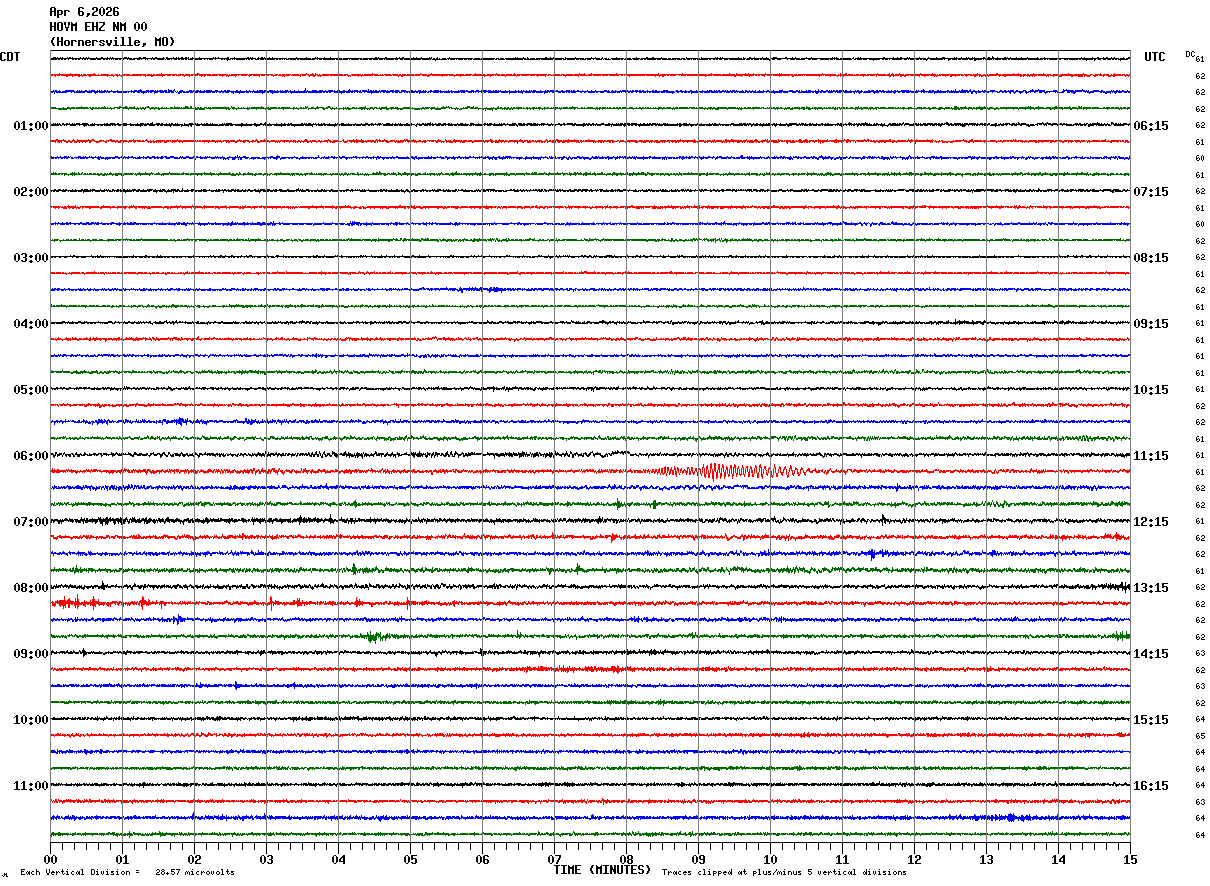Click the TIME (MINUTES) axis title
The image size is (1210, 886).
602,870
